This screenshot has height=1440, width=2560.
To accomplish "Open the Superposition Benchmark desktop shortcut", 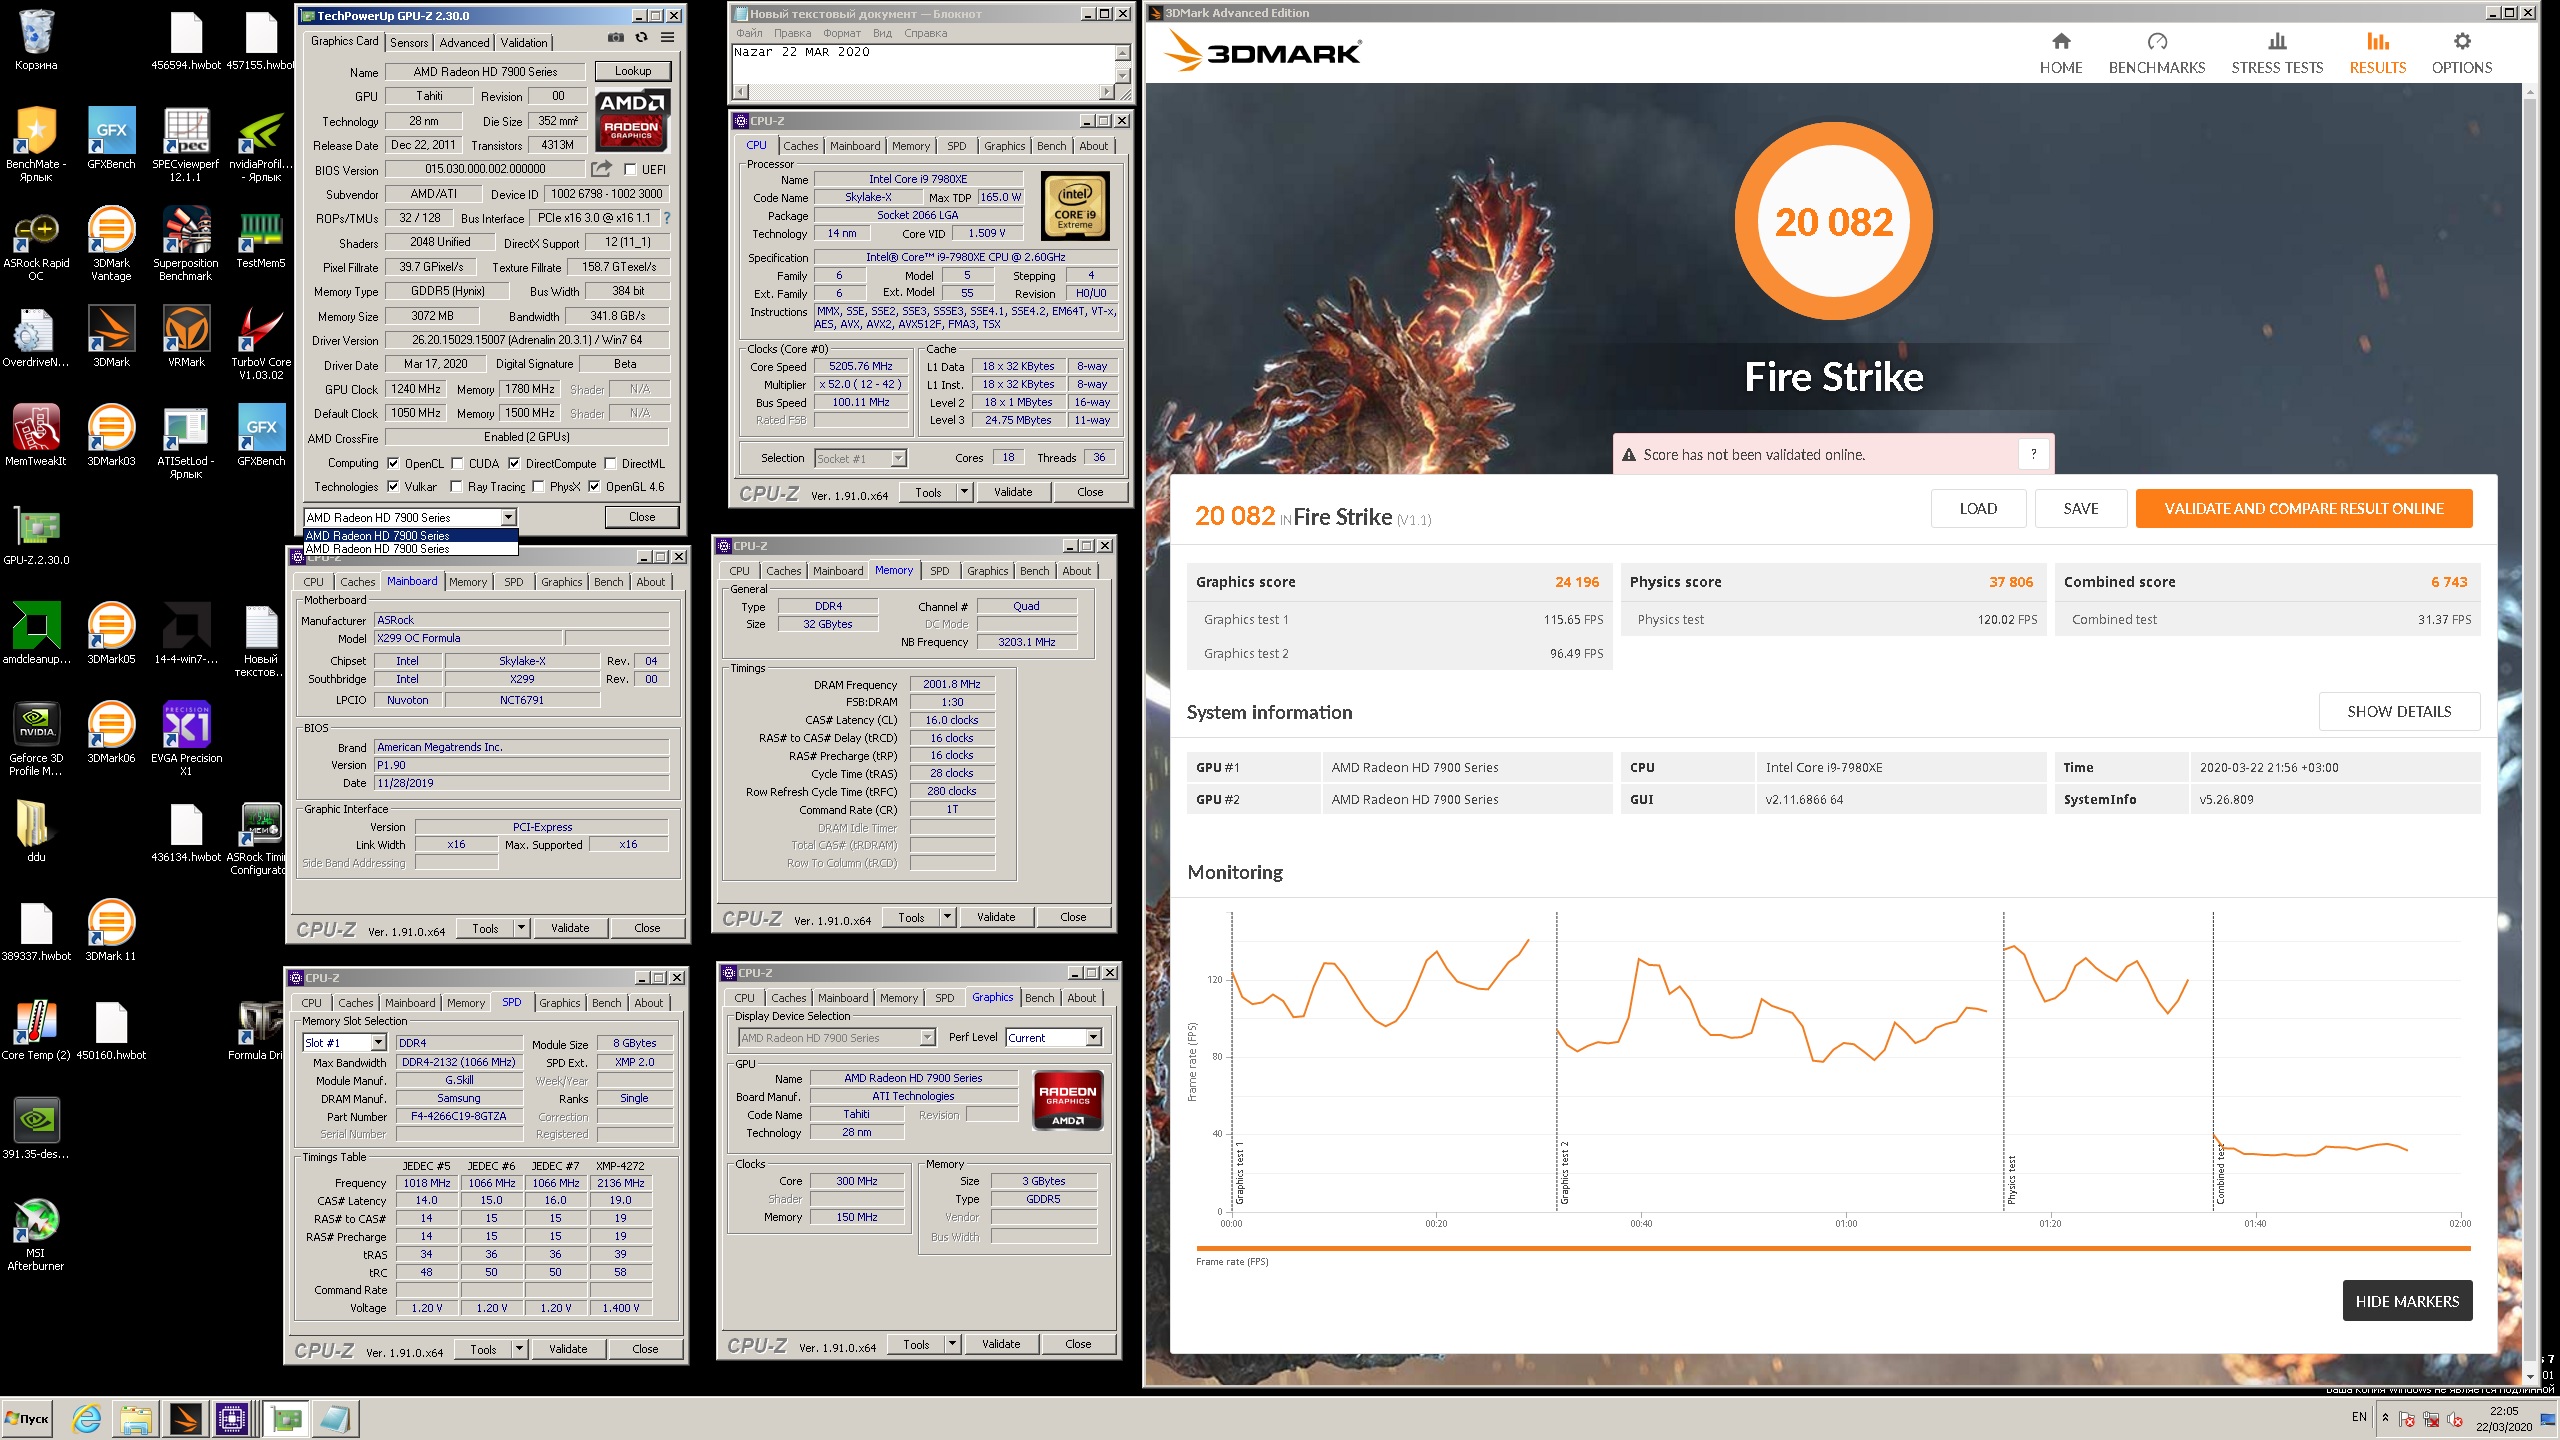I will 186,243.
